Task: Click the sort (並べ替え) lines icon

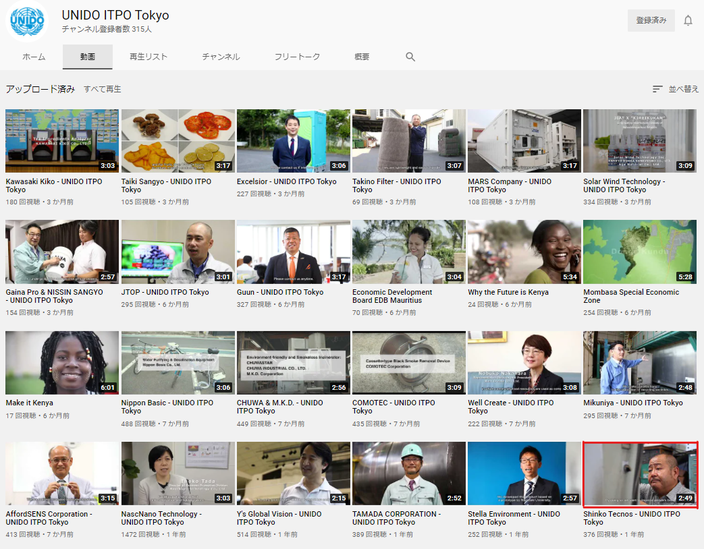Action: tap(657, 89)
